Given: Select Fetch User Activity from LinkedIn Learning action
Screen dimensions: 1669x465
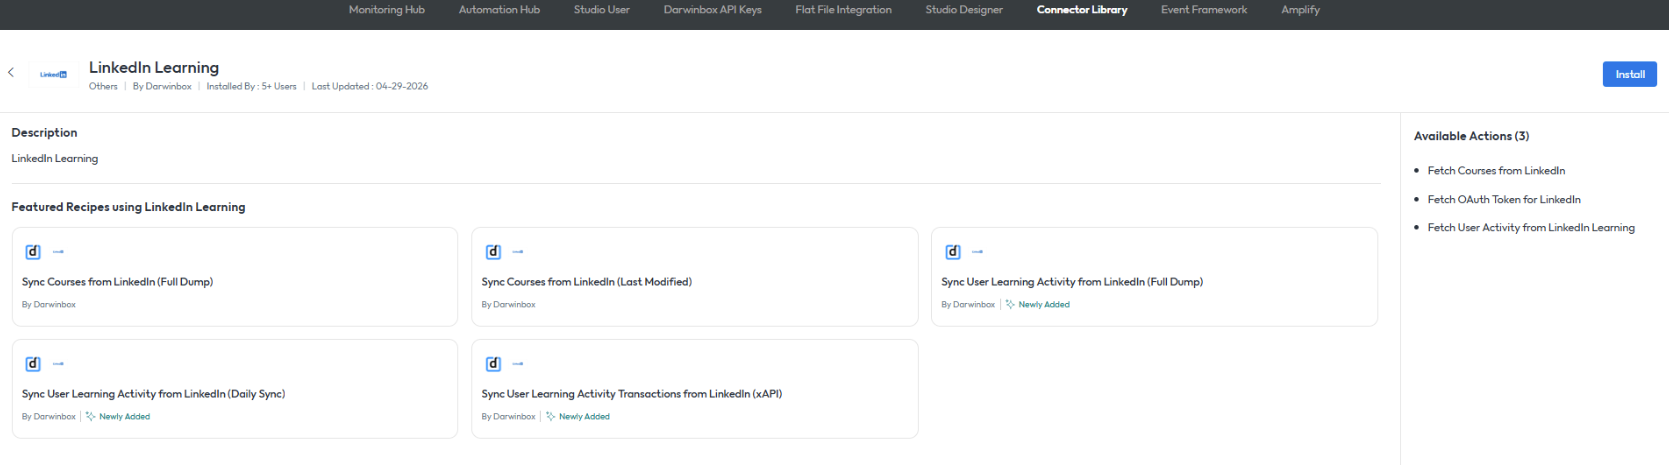Looking at the screenshot, I should [1531, 228].
